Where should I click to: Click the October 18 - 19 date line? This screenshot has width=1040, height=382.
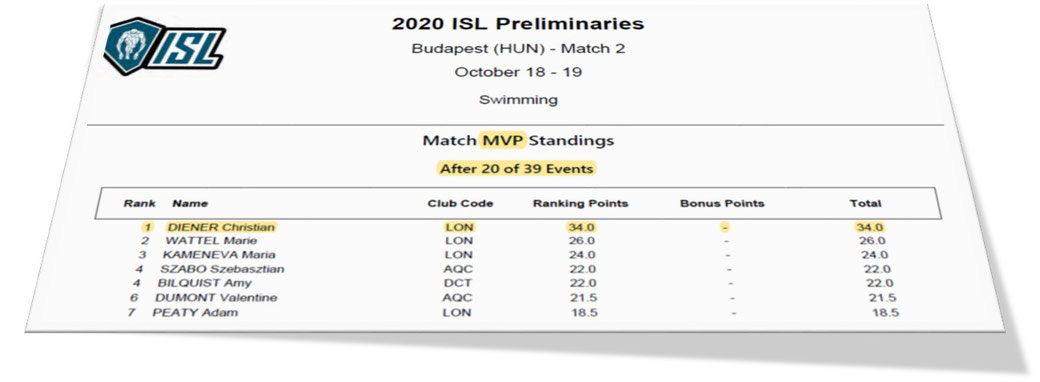coord(518,72)
